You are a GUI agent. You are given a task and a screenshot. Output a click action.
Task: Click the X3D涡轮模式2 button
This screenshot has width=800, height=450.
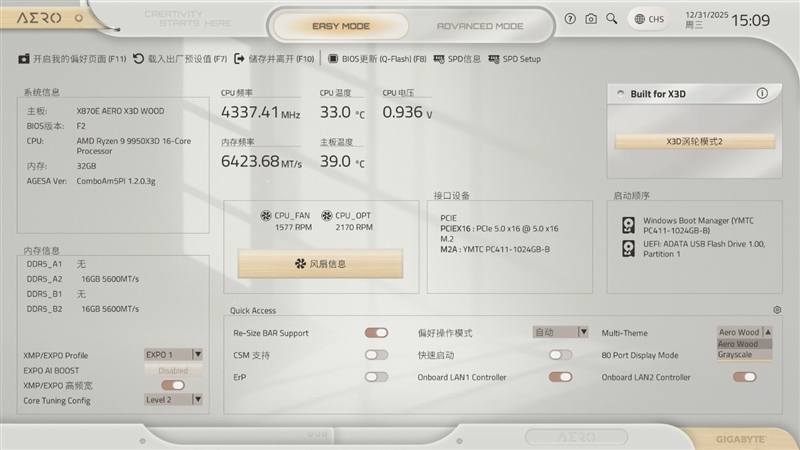coord(694,141)
